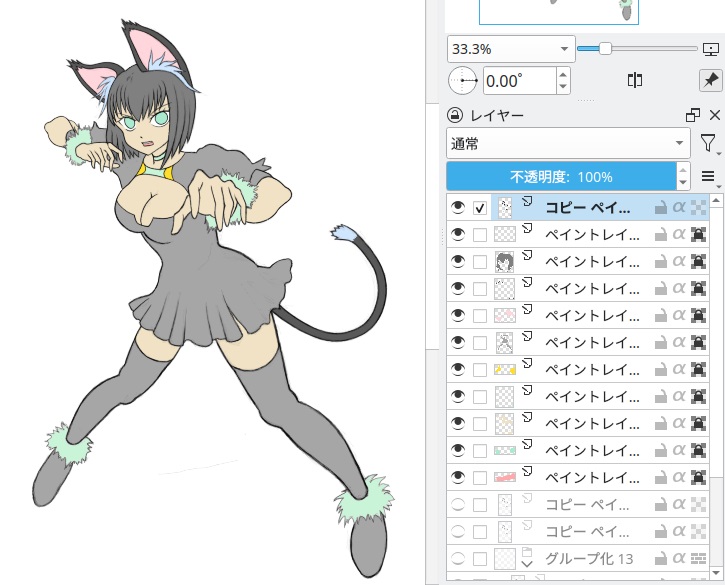Click the zoom slider handle
This screenshot has height=585, width=725.
pyautogui.click(x=605, y=48)
